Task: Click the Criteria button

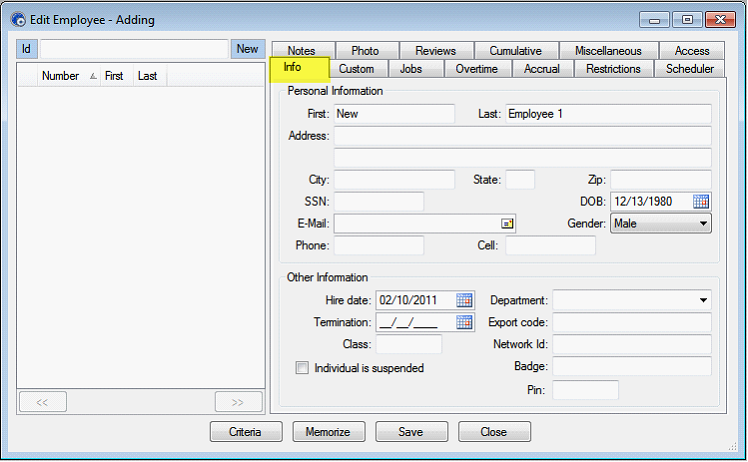Action: coord(246,432)
